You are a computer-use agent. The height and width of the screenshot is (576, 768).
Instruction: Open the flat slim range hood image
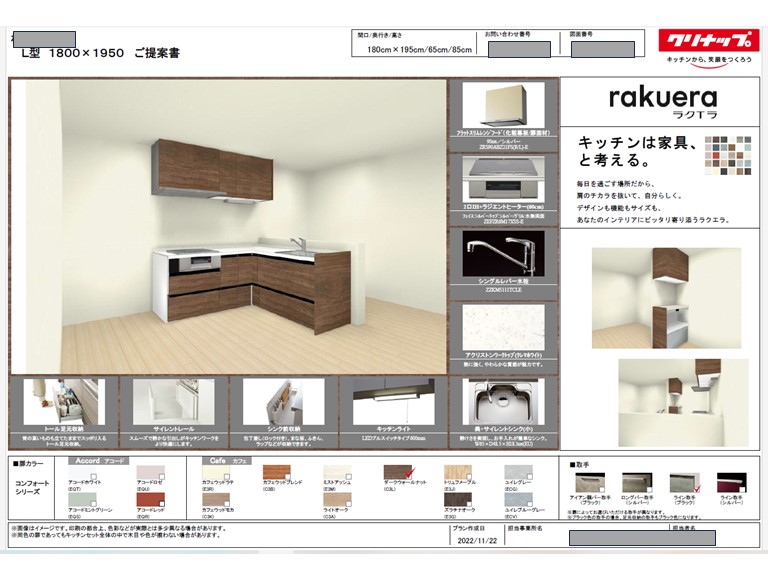(503, 105)
